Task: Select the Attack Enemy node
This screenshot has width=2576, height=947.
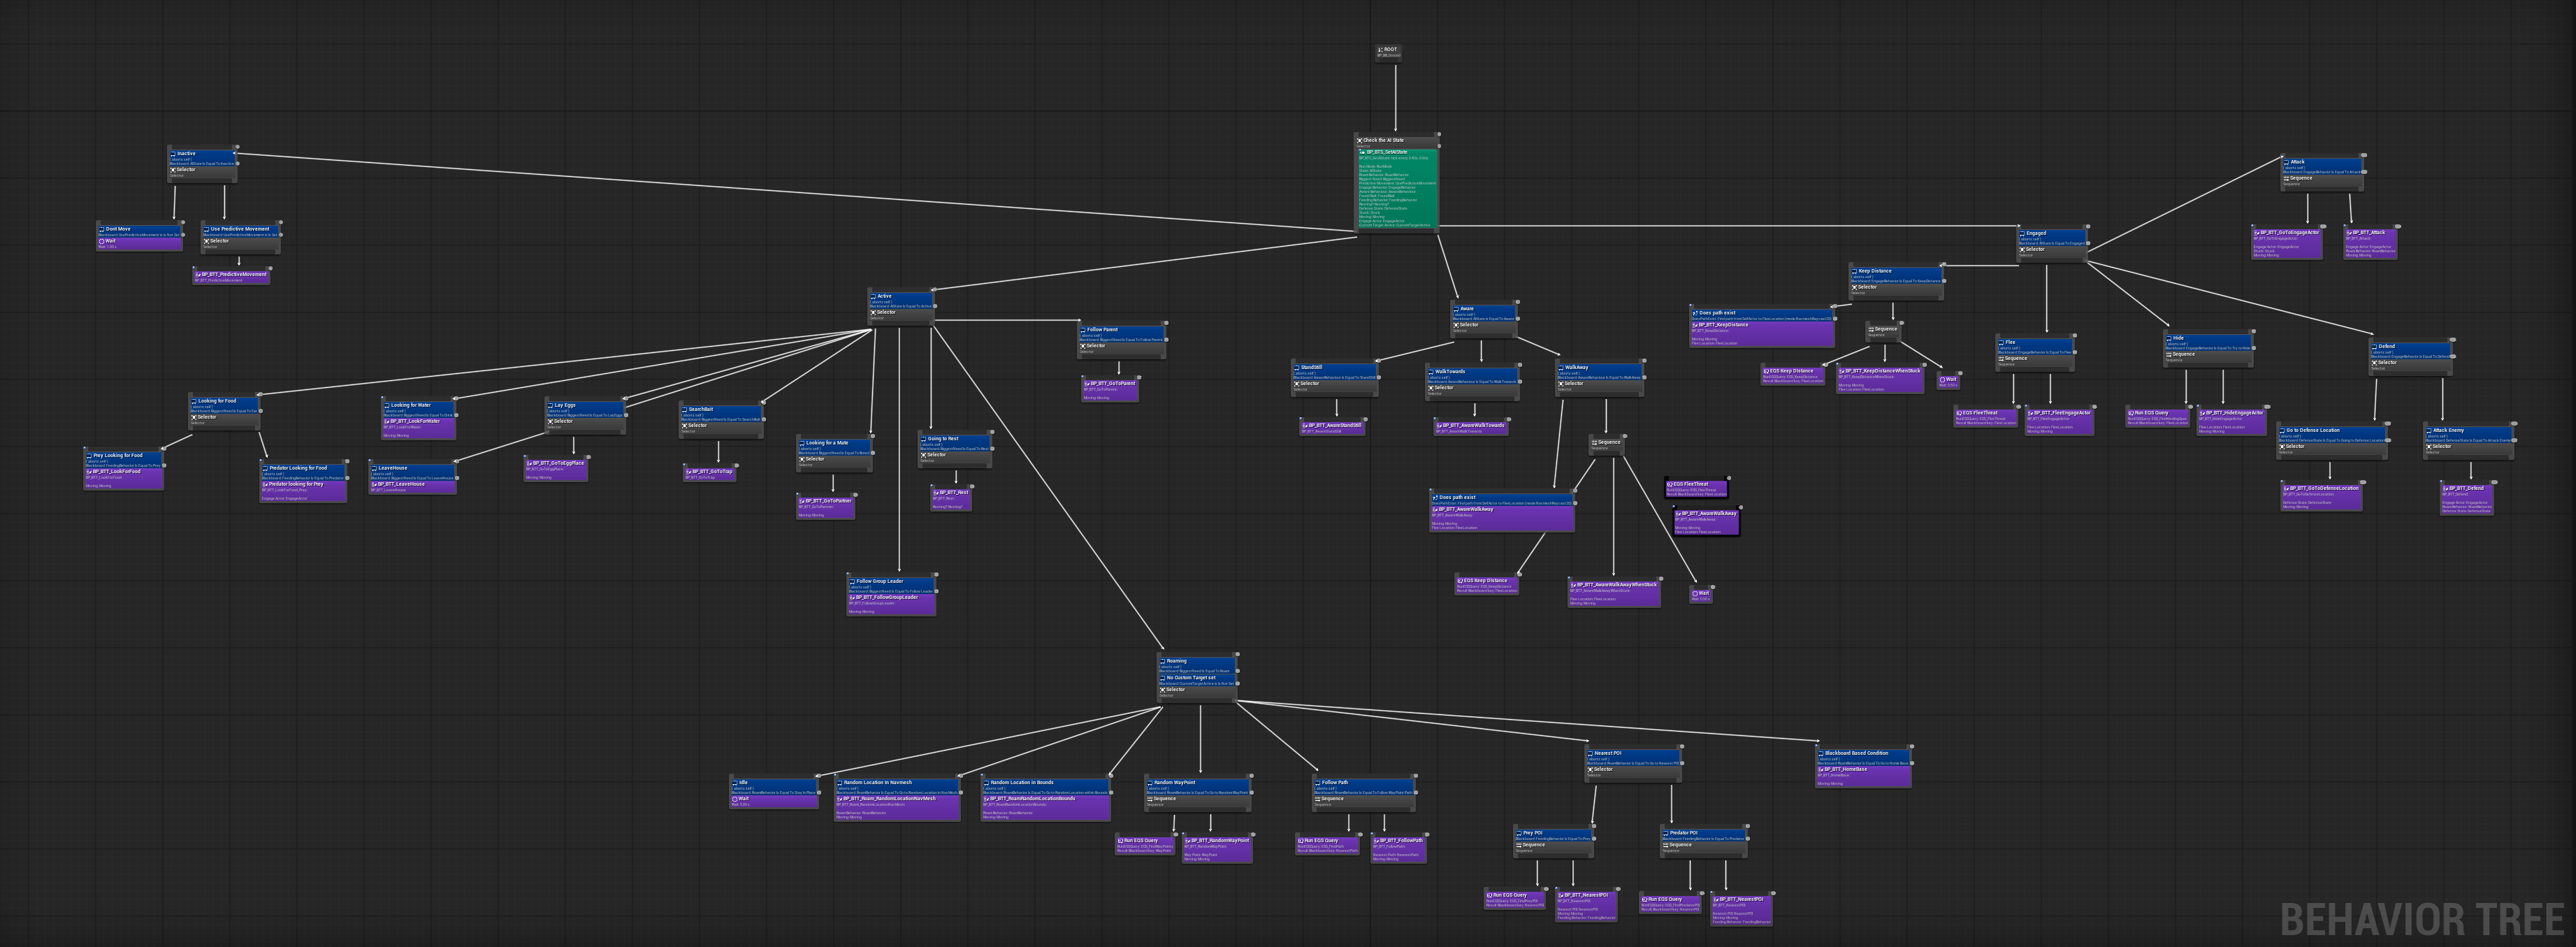Action: click(x=2469, y=441)
